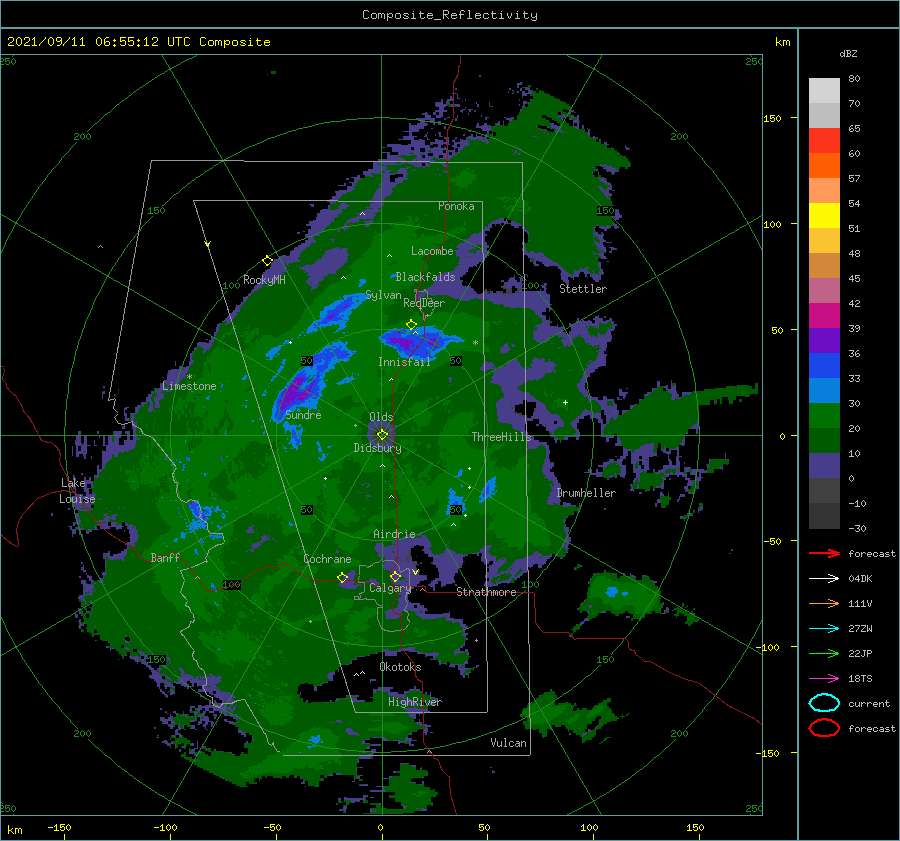
Task: Click the green 22JP arrow icon
Action: coord(824,653)
